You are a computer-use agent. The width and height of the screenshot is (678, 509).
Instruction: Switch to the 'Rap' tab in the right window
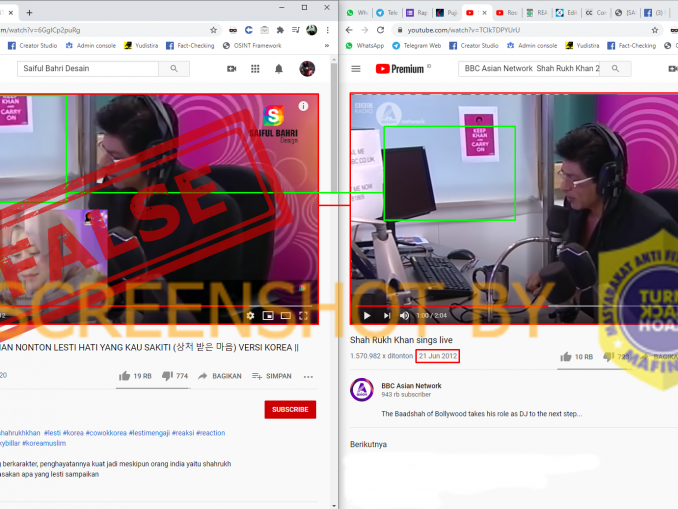click(417, 13)
